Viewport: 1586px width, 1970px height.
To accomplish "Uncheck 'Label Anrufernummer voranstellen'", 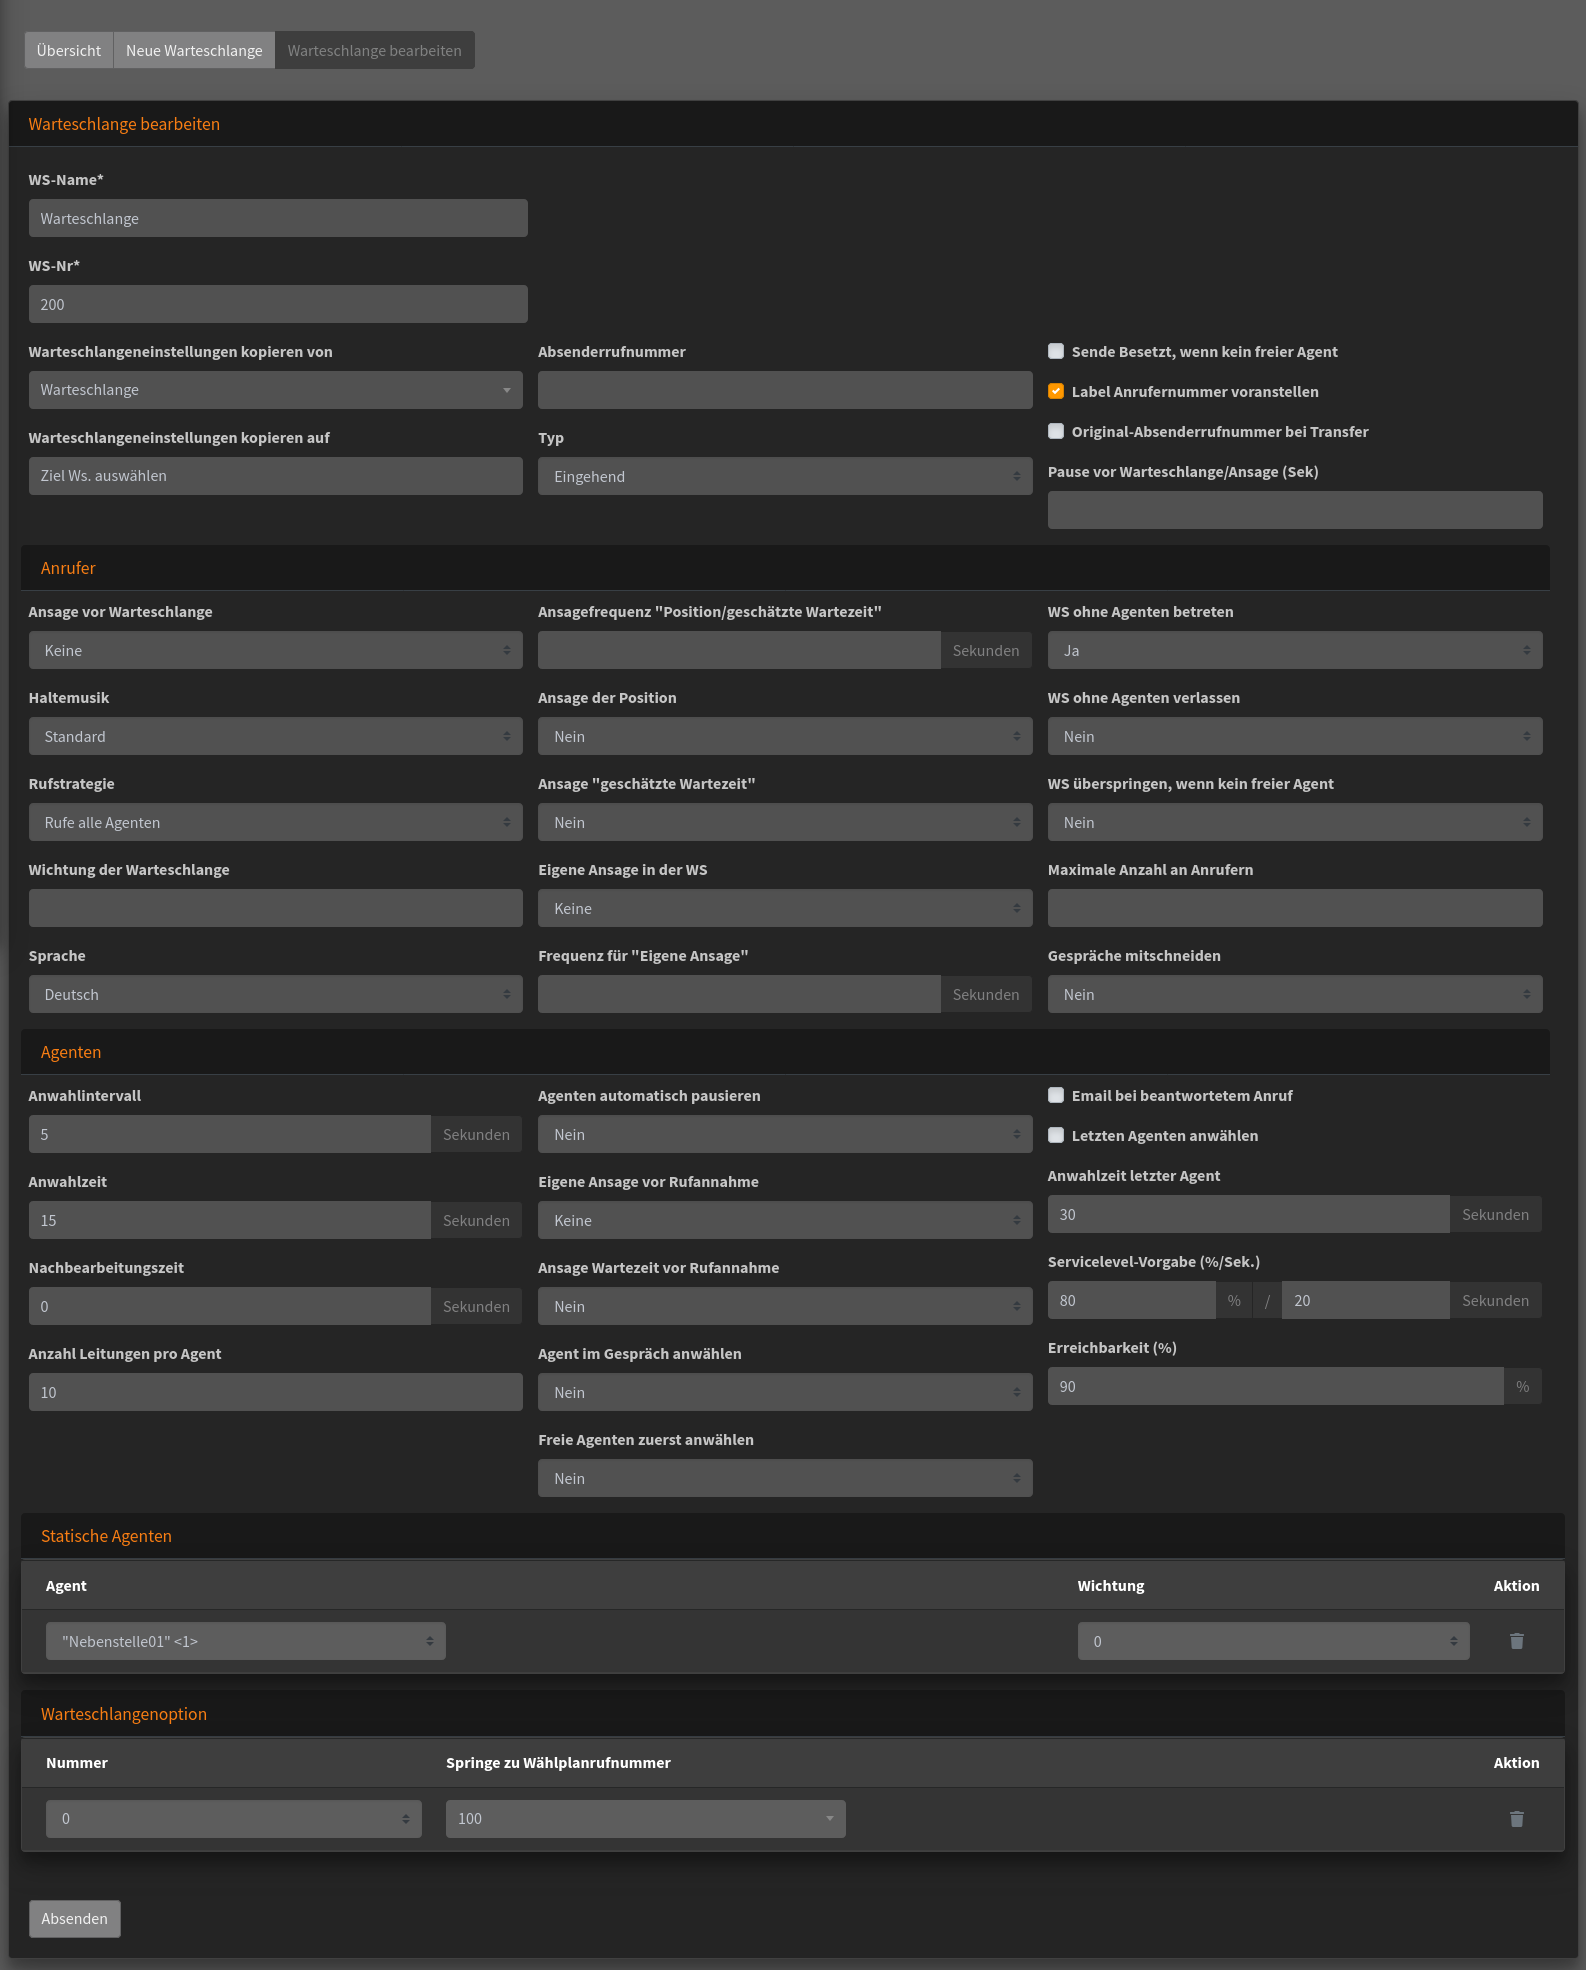I will coord(1056,391).
